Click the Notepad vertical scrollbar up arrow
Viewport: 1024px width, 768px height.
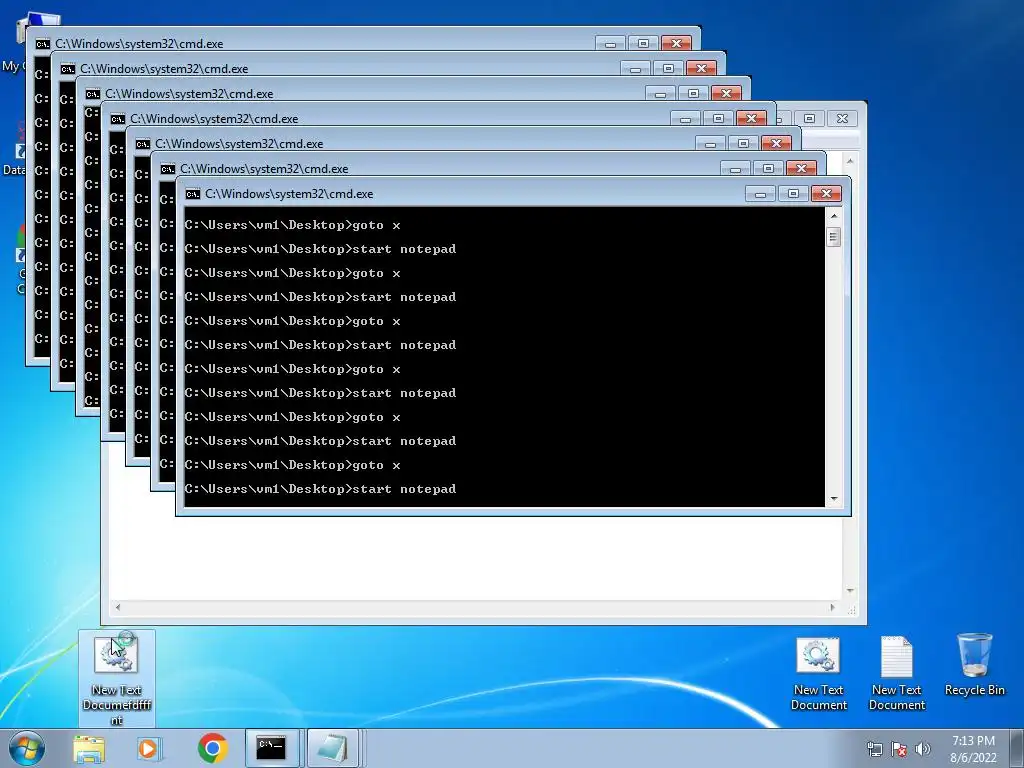click(x=850, y=161)
